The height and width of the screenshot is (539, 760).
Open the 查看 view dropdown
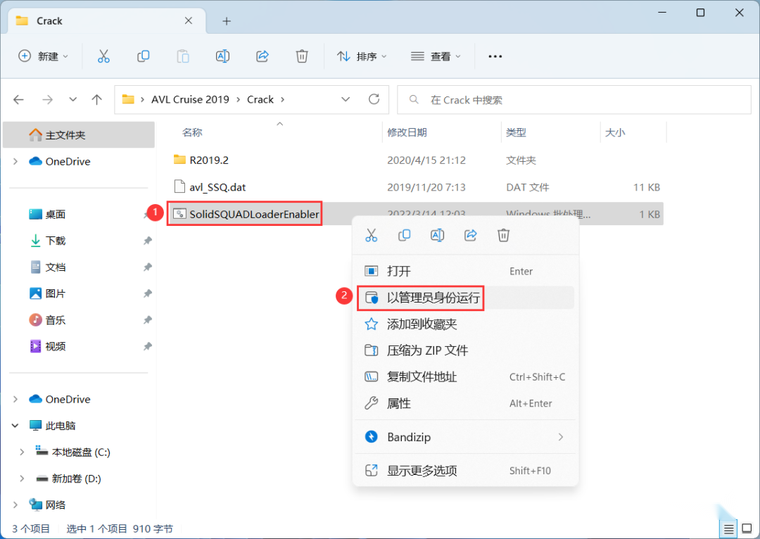point(435,56)
